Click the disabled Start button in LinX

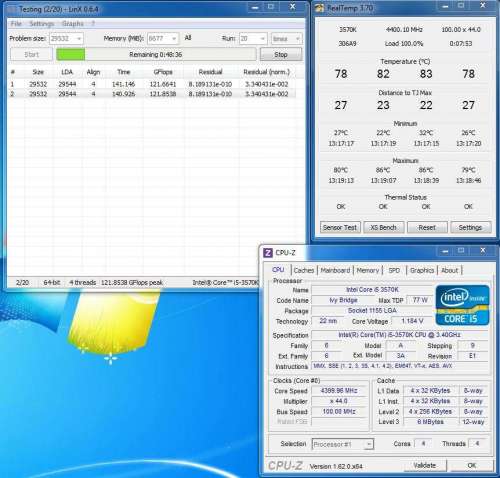[x=32, y=55]
